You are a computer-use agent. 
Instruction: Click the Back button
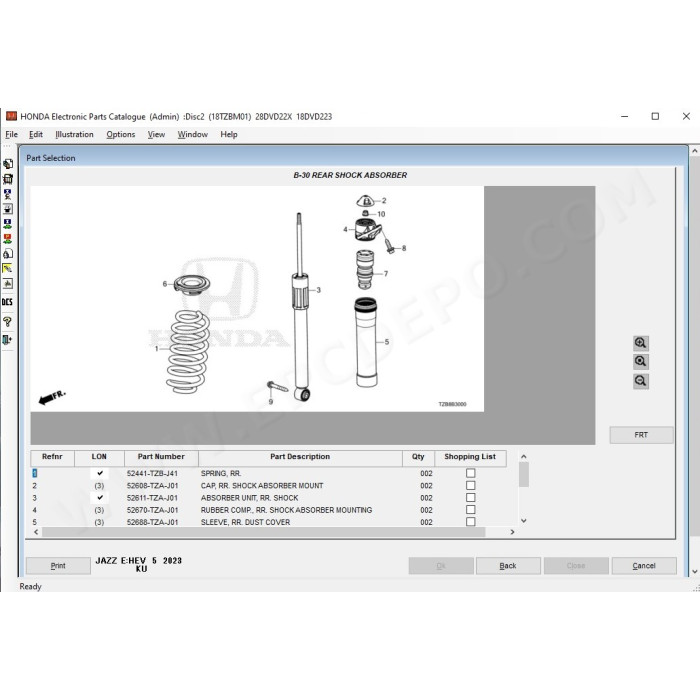pos(508,566)
